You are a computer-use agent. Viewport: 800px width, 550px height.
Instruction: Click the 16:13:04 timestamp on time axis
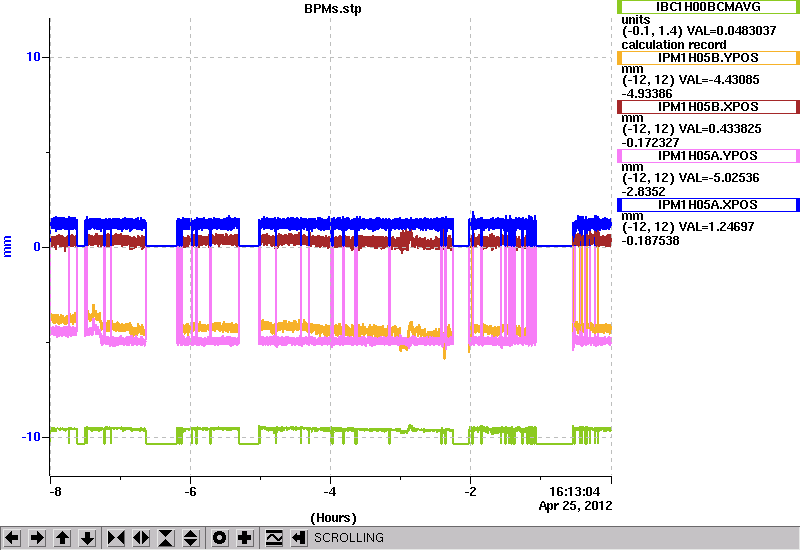pyautogui.click(x=574, y=492)
